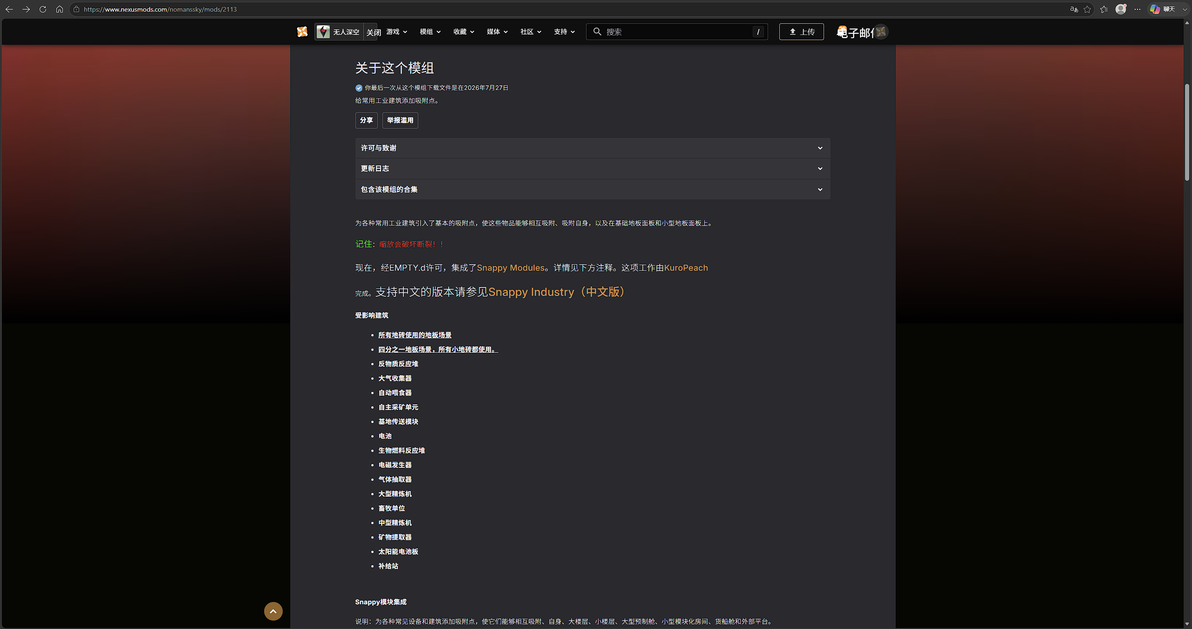
Task: Open the 支持 navigation menu
Action: tap(564, 32)
